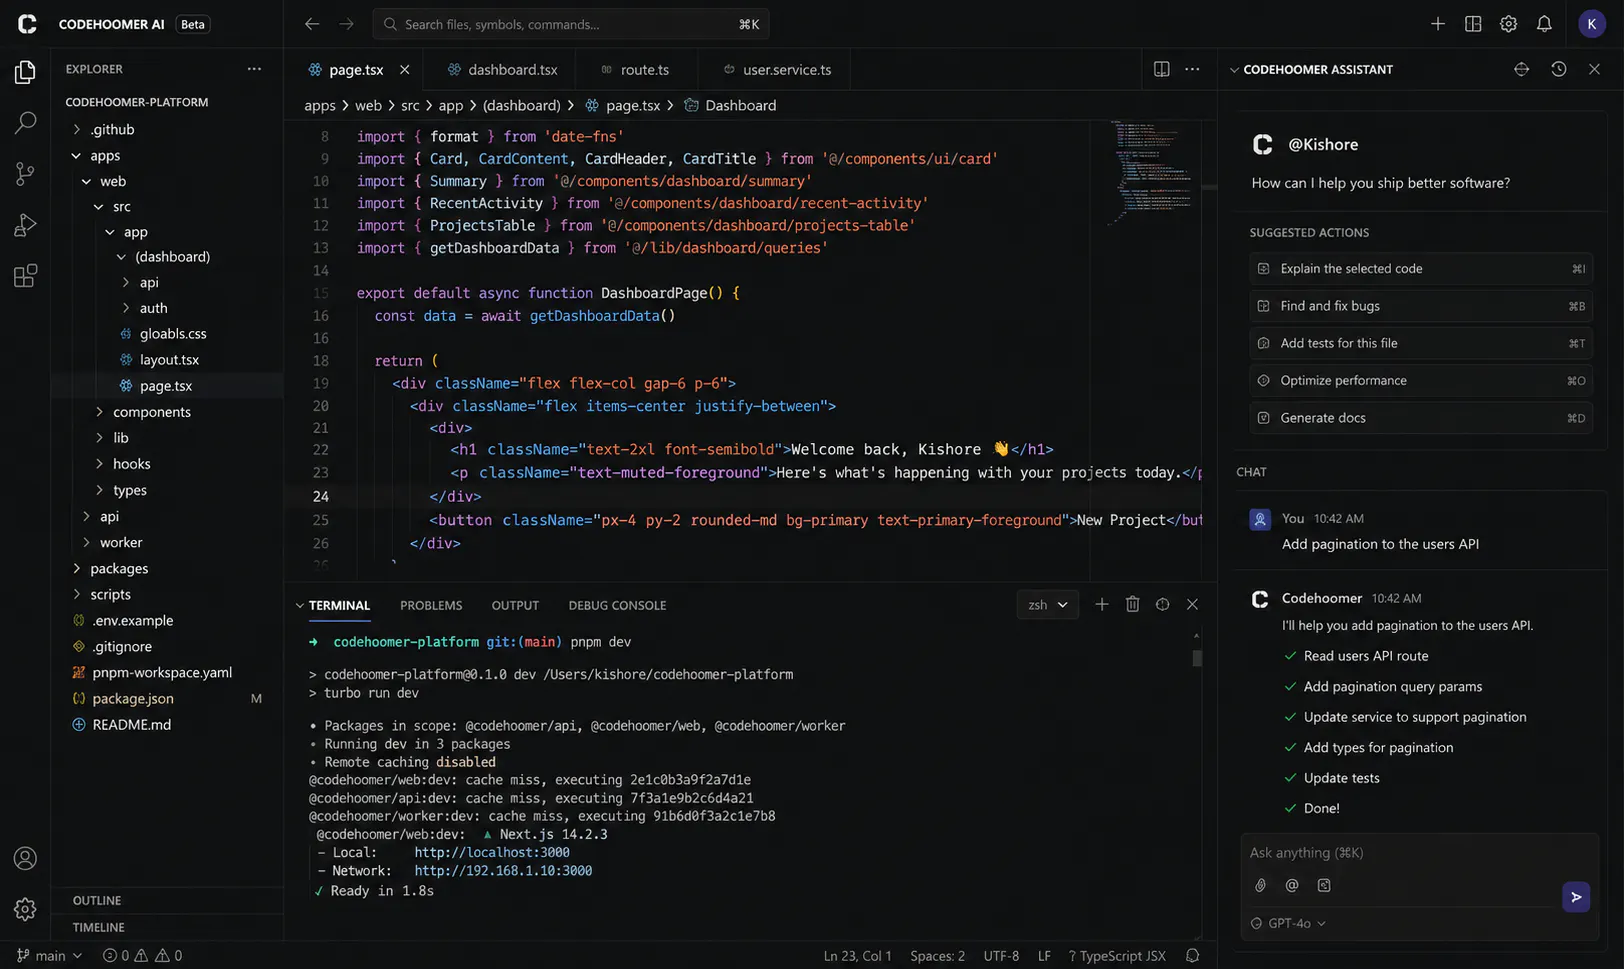This screenshot has height=969, width=1624.
Task: Click status bar notification bell
Action: coord(1192,955)
